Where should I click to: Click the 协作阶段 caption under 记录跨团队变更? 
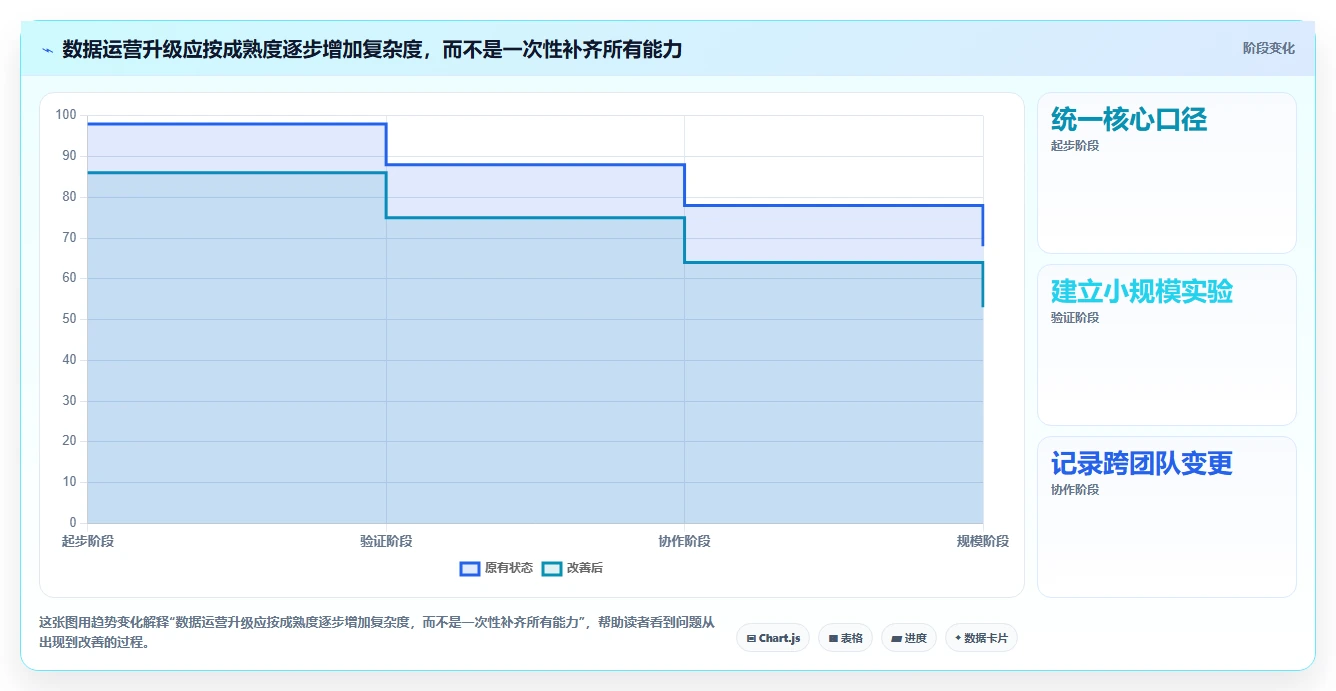[1075, 490]
